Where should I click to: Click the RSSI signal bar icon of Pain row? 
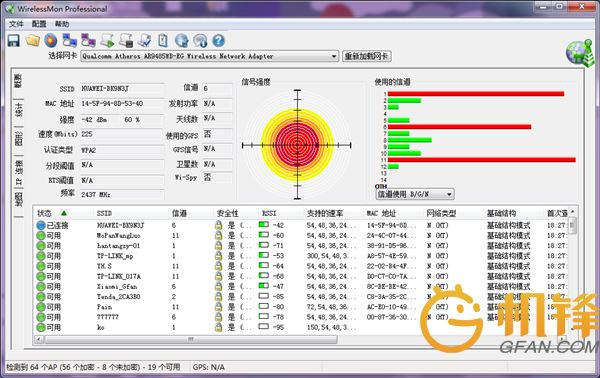coord(264,306)
